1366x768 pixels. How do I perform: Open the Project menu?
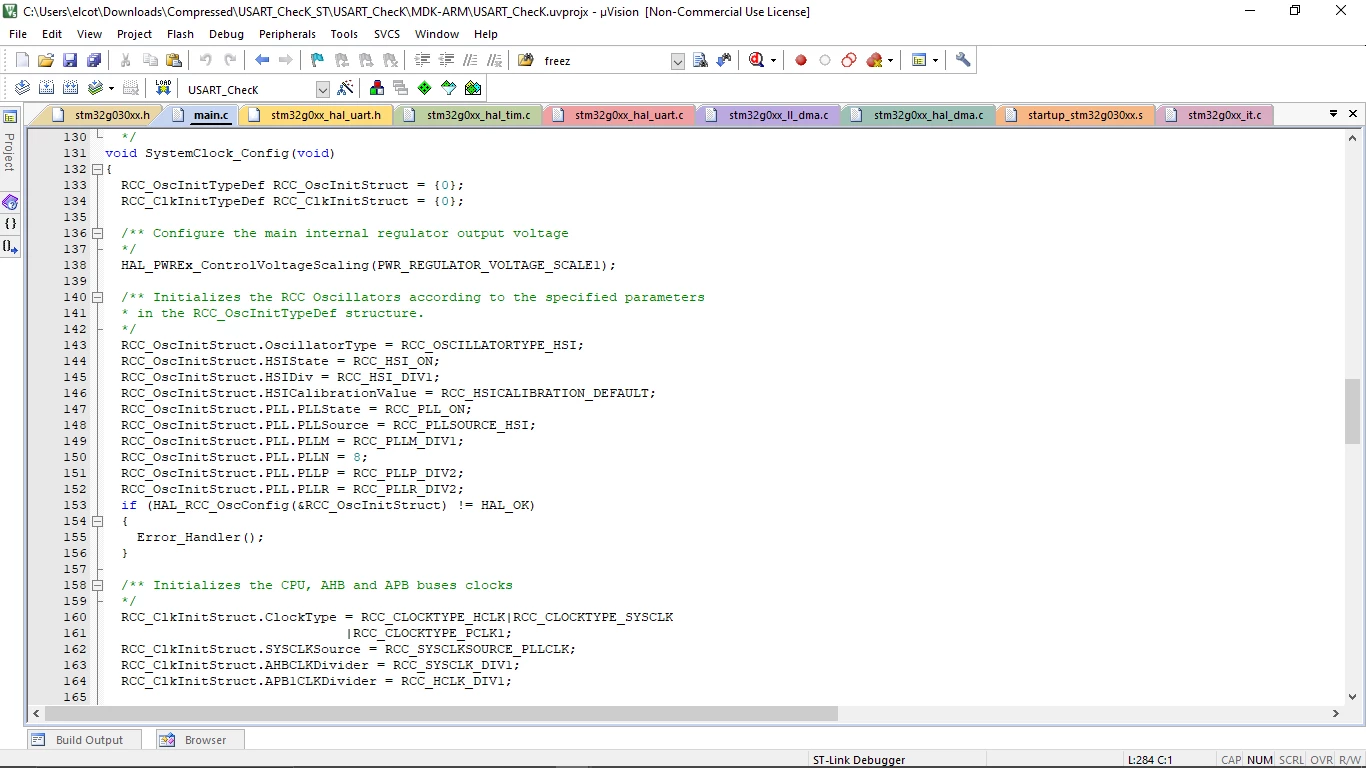click(134, 34)
